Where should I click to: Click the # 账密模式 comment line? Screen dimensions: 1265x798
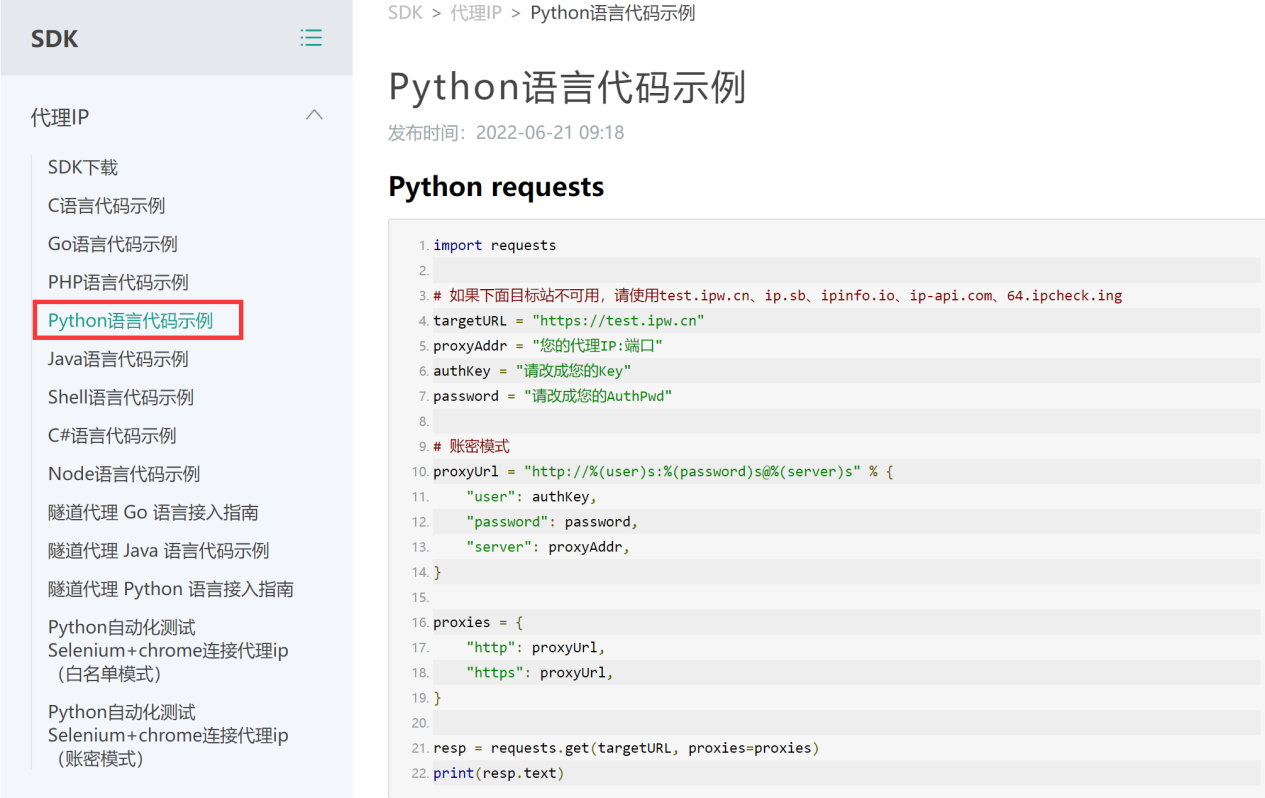tap(471, 446)
